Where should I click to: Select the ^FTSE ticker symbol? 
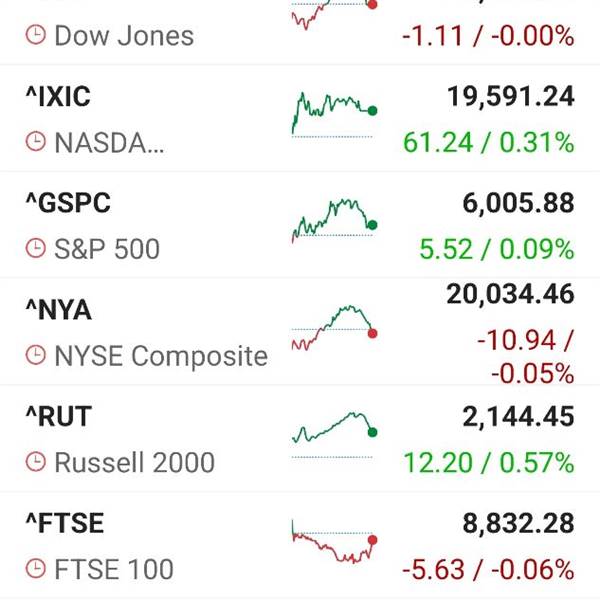[x=65, y=523]
